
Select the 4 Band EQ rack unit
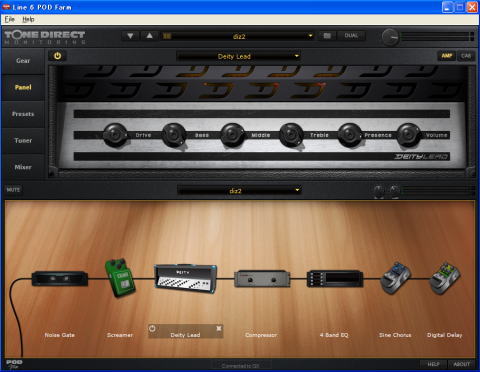click(335, 279)
